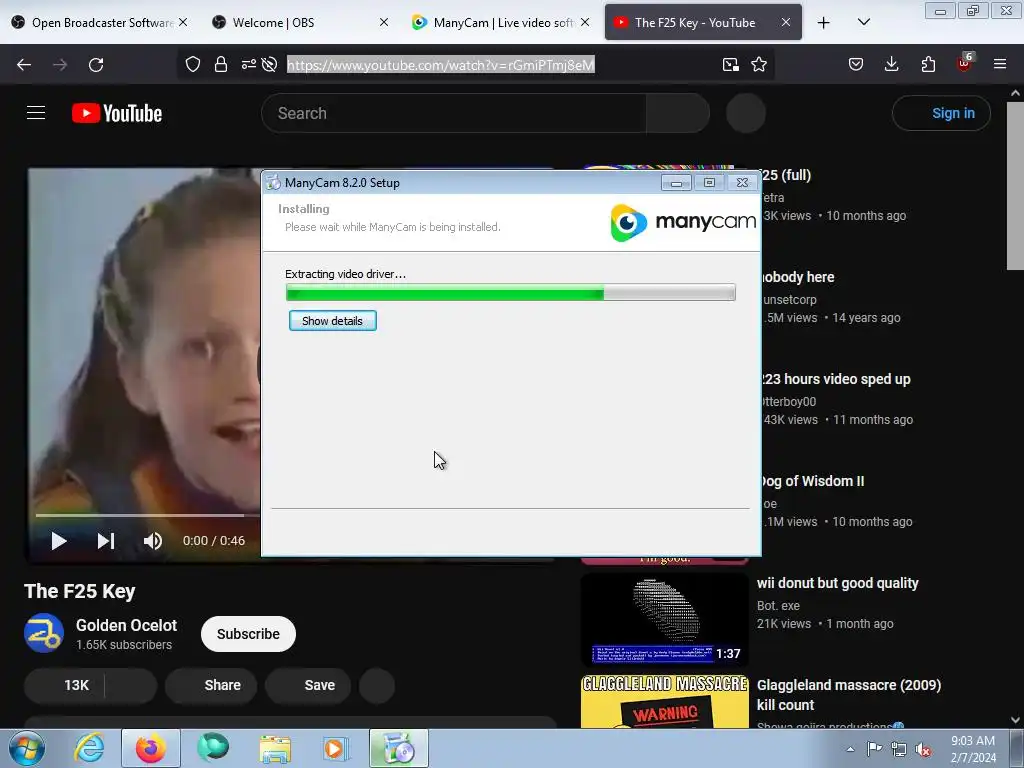
Task: Switch to the Open Broadcaster Software tab
Action: [100, 23]
